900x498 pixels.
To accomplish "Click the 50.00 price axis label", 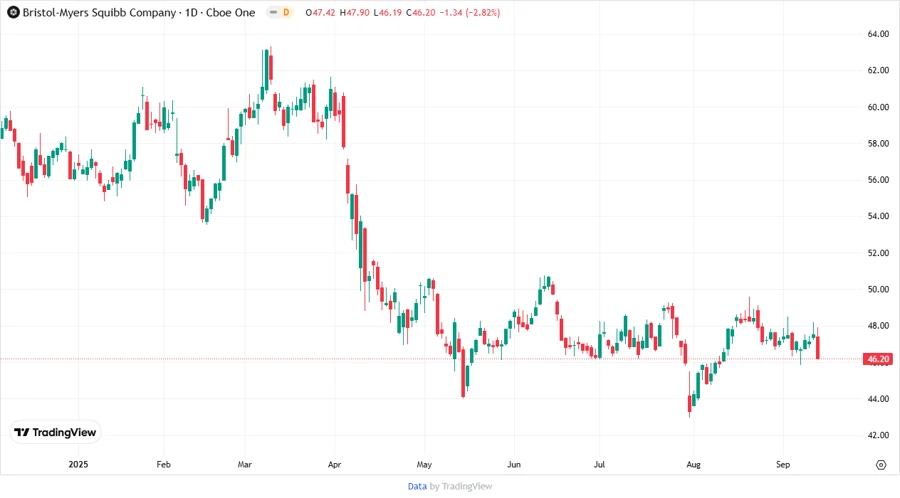I will 878,290.
